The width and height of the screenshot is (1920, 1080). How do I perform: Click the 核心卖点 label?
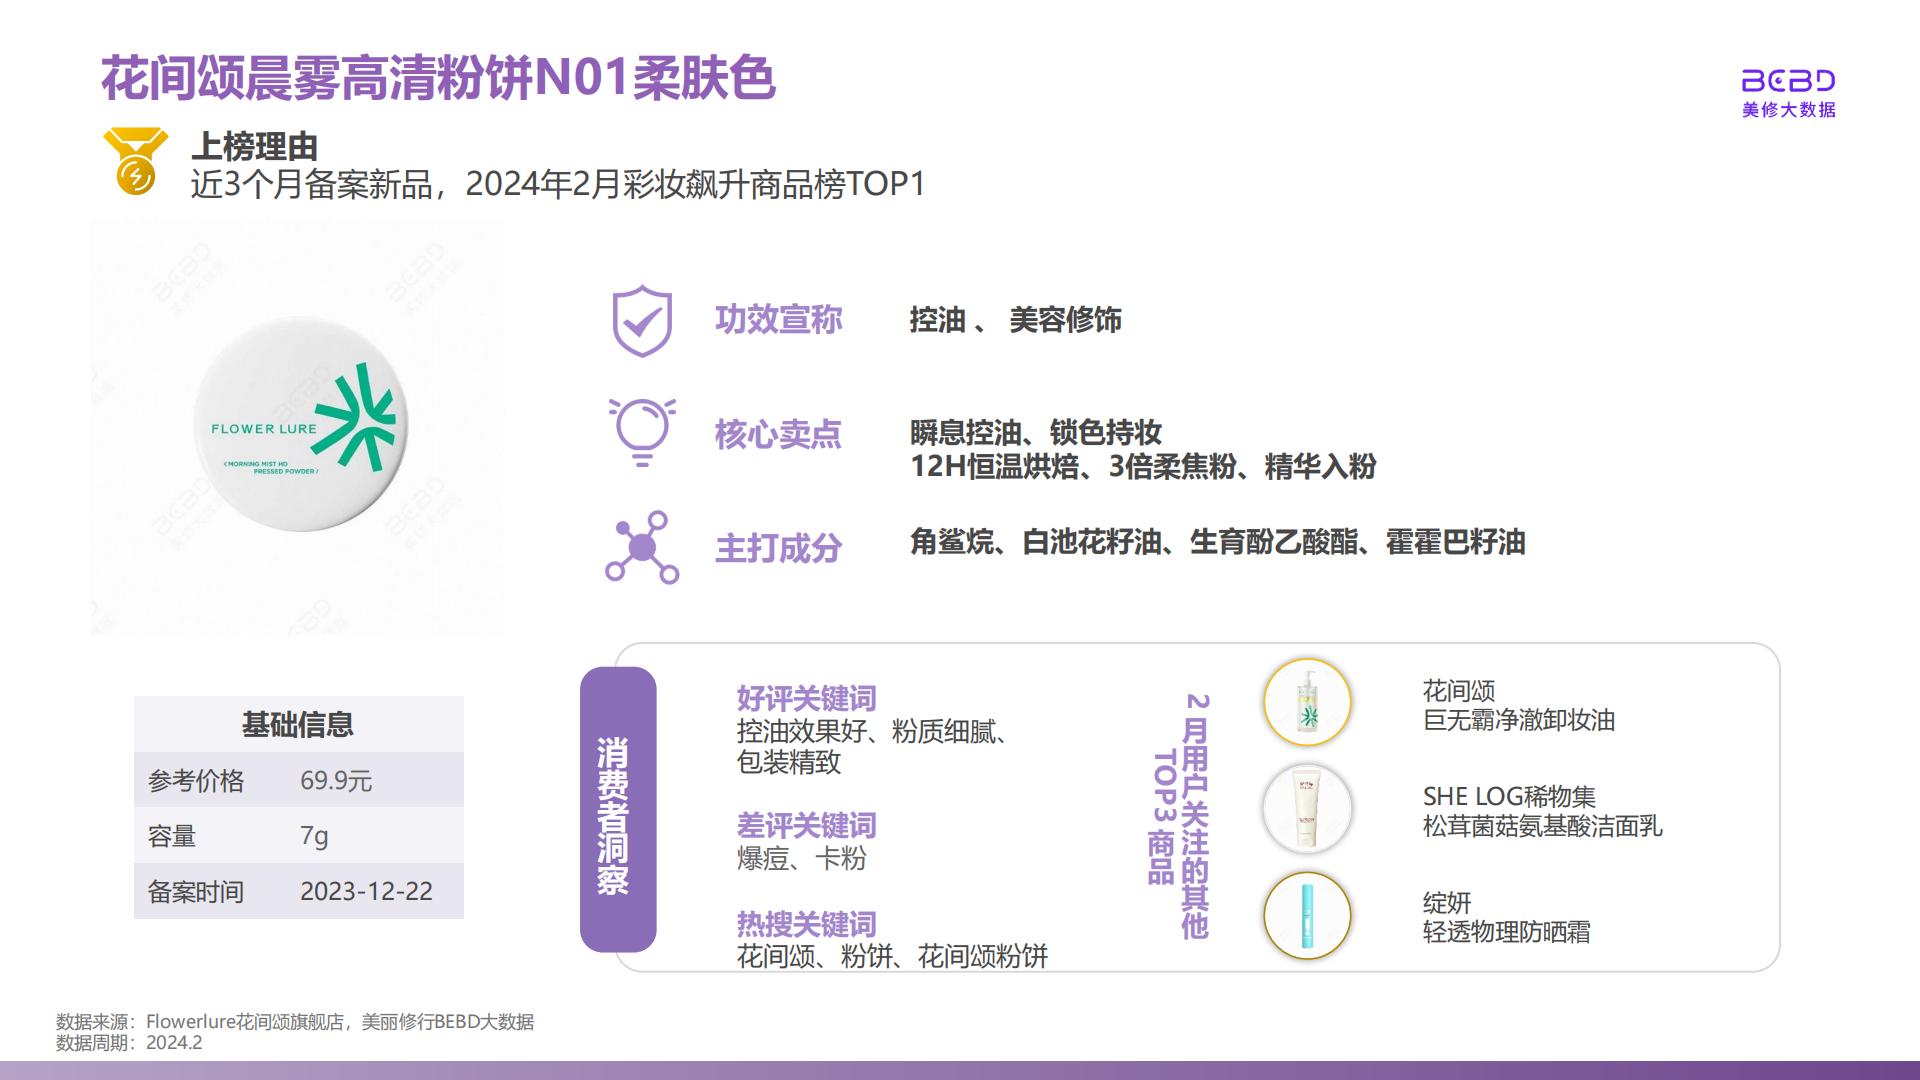(x=778, y=435)
